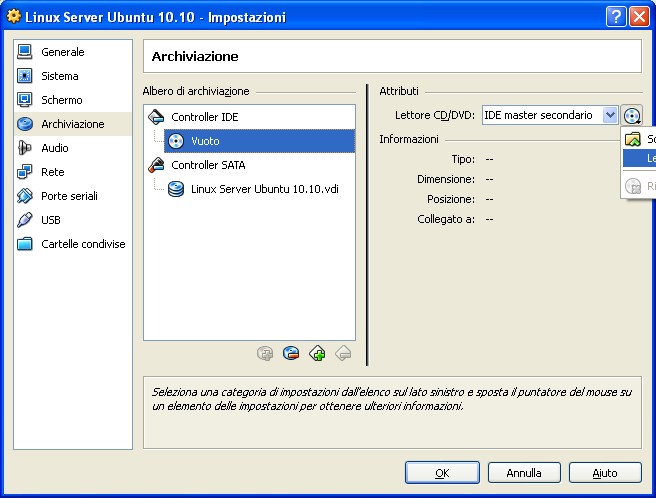Click the Dimensione label
656x498 pixels.
pyautogui.click(x=446, y=179)
